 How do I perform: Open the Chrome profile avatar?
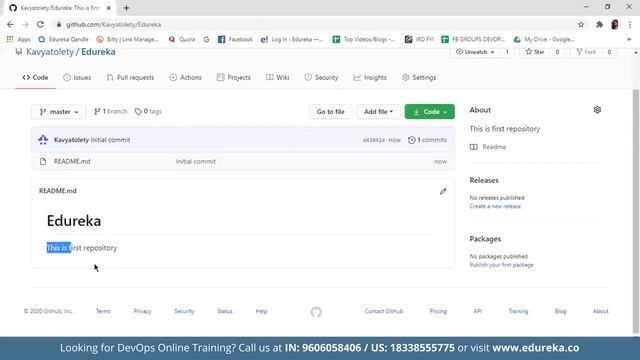[x=615, y=24]
